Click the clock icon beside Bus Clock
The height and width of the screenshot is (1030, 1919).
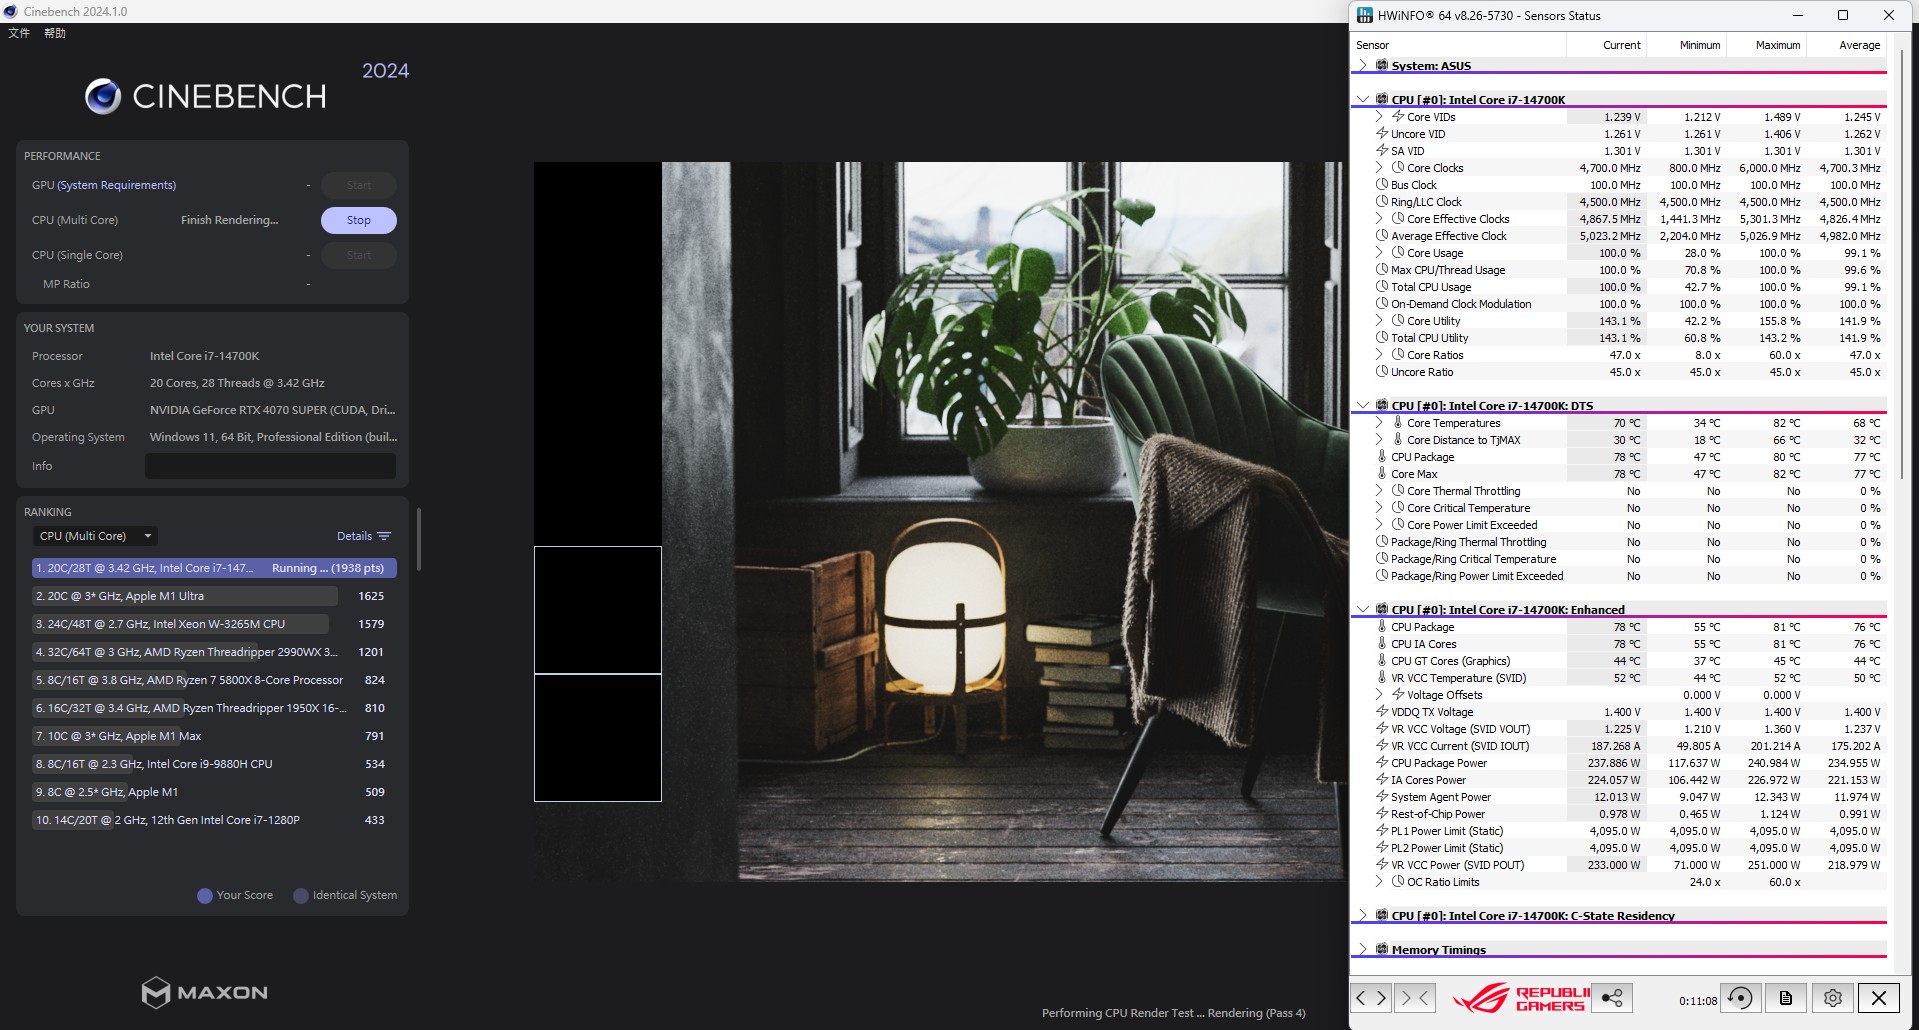tap(1382, 184)
